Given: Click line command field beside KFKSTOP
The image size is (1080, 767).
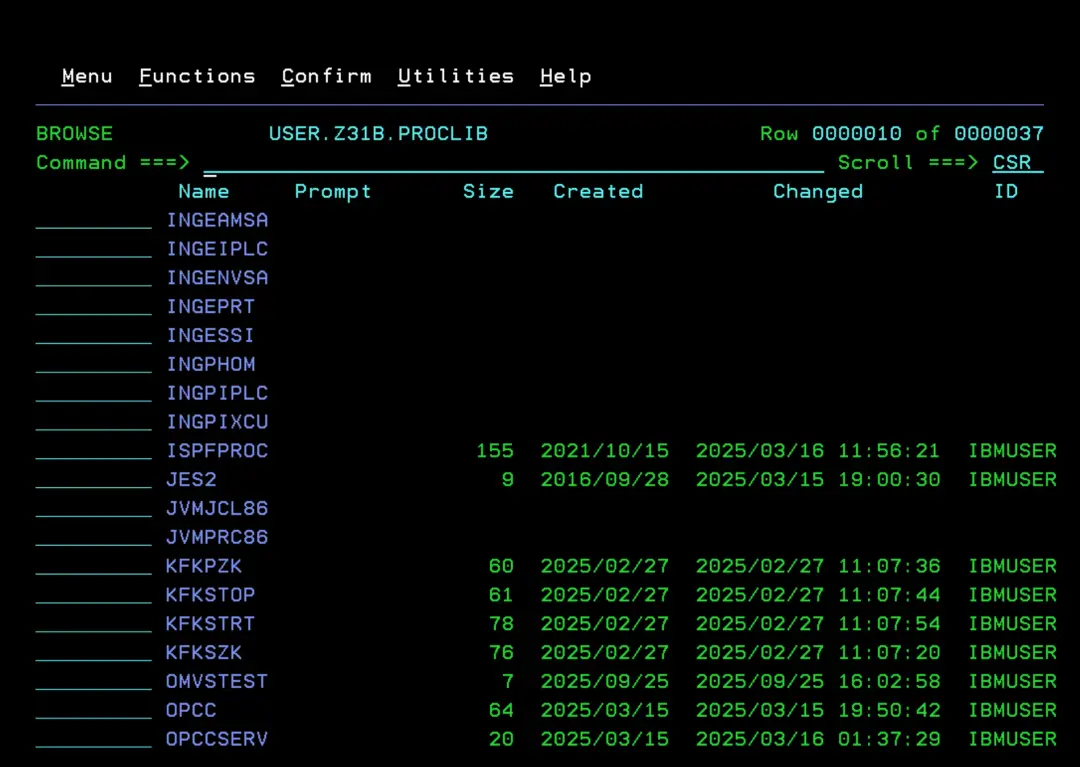Looking at the screenshot, I should pos(94,595).
